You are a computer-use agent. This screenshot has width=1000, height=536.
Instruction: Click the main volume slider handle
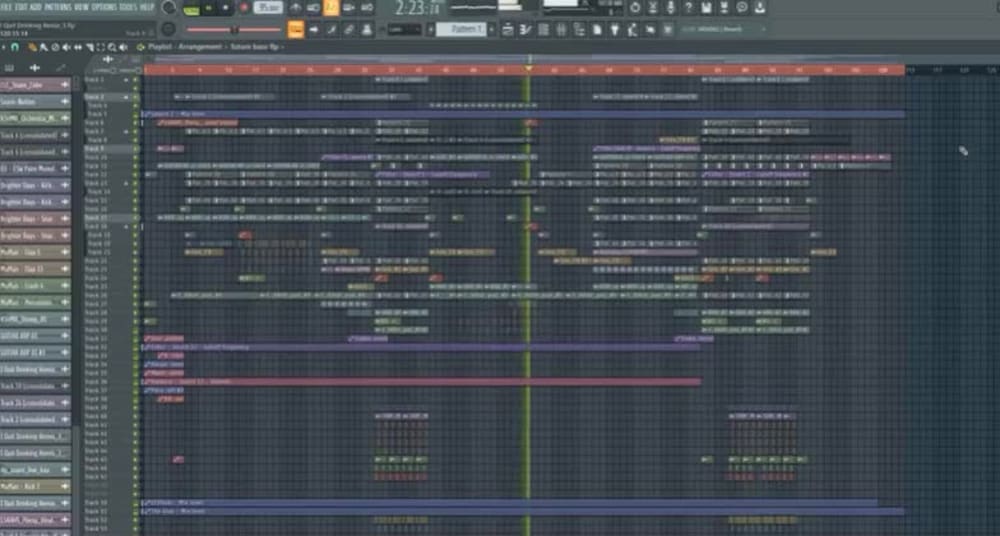(x=234, y=29)
